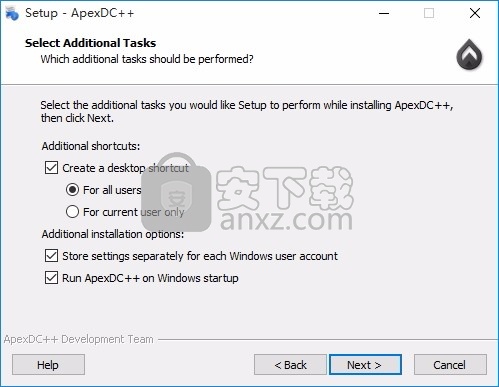Select the For all users radio button
Image resolution: width=499 pixels, height=387 pixels.
point(72,190)
